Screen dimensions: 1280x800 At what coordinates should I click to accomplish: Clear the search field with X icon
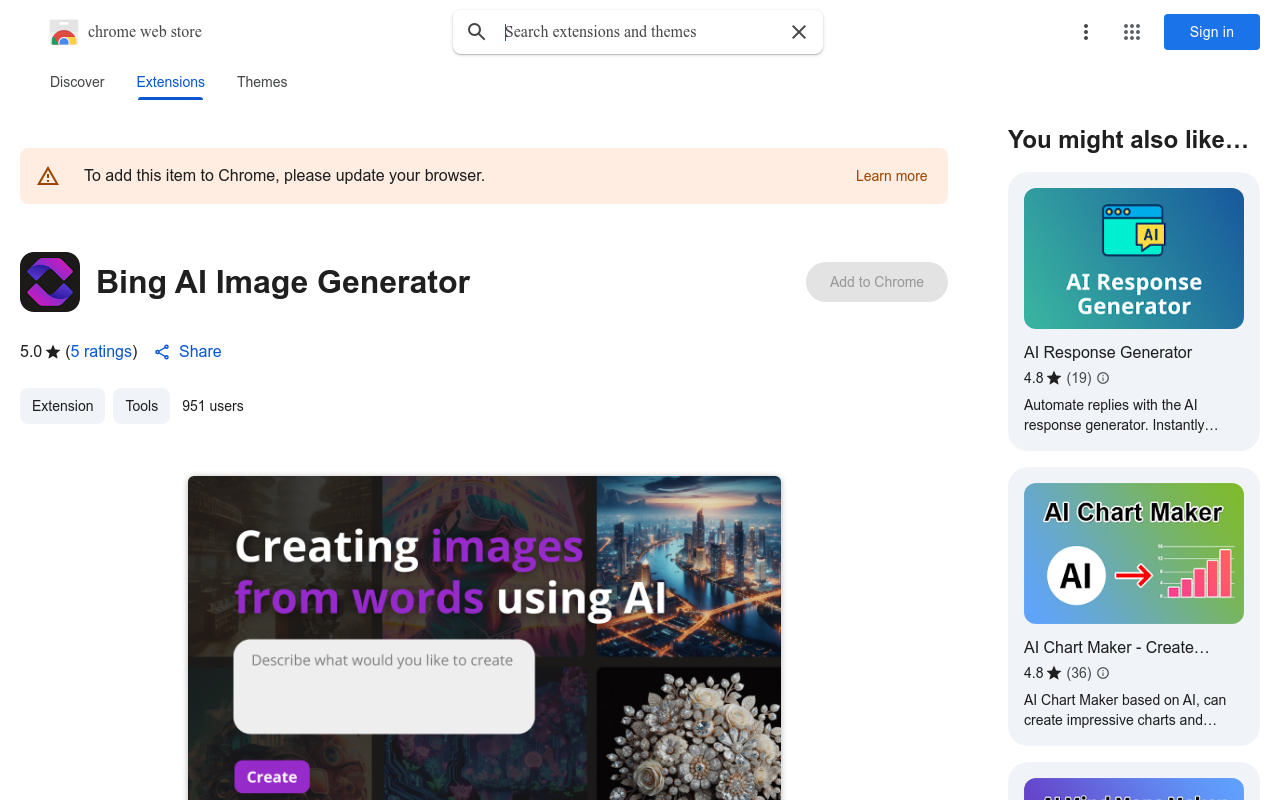(799, 32)
